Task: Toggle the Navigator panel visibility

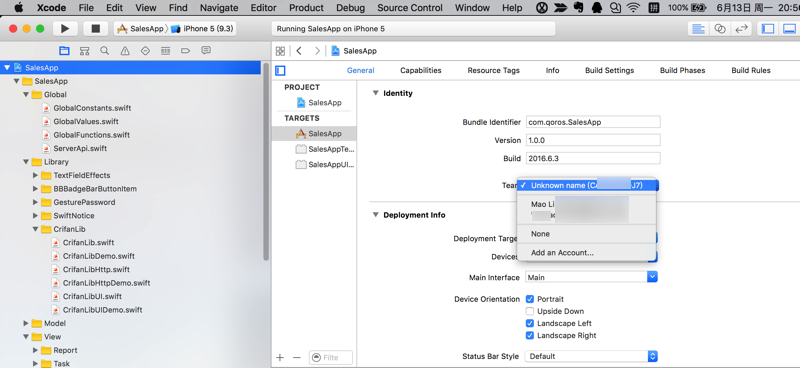Action: [768, 29]
